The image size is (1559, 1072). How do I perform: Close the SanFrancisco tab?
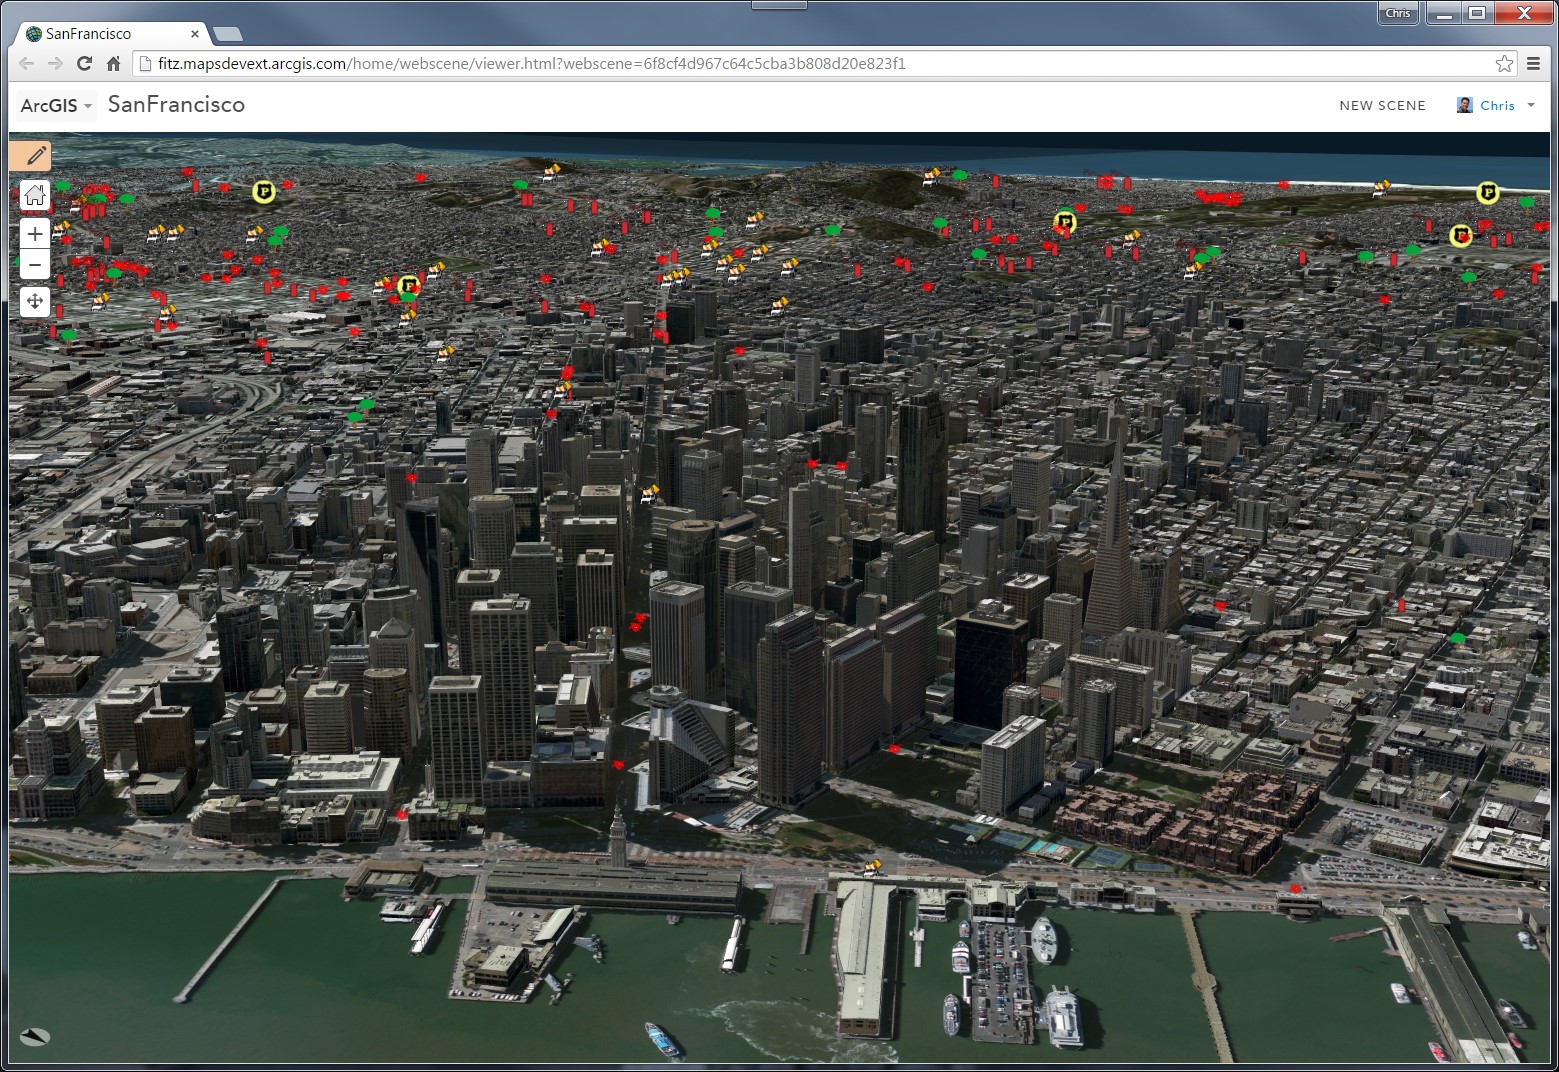pos(195,34)
